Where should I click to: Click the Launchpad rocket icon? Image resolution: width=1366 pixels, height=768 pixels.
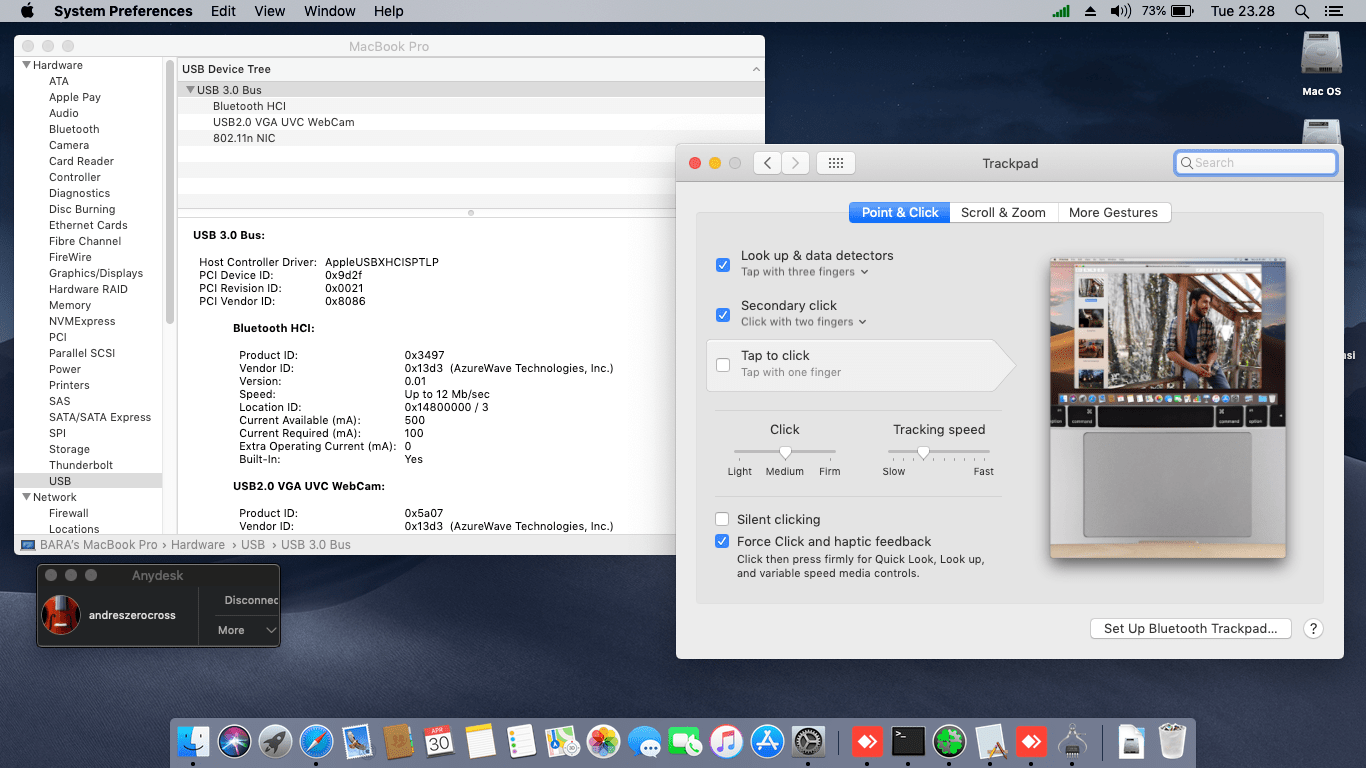[x=276, y=742]
